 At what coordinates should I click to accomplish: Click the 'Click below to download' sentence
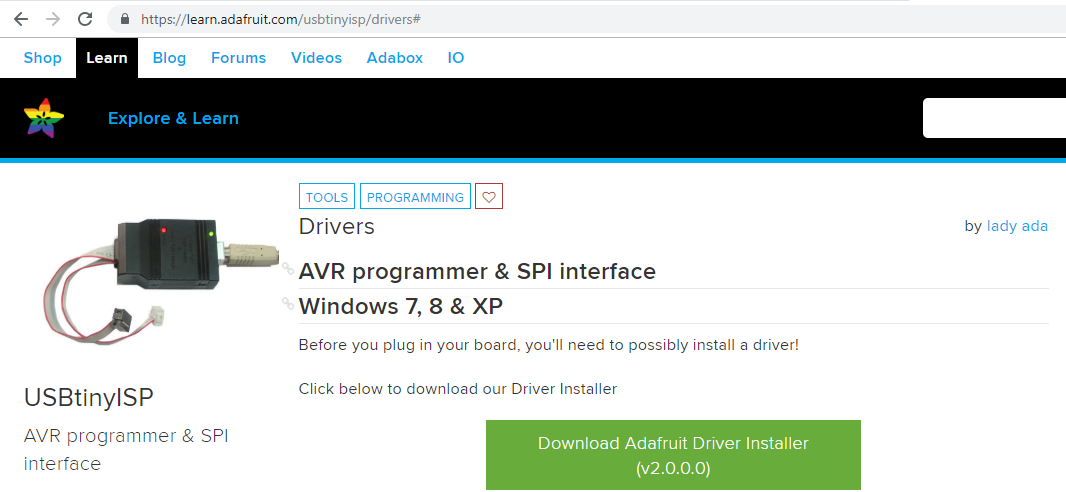(x=458, y=389)
